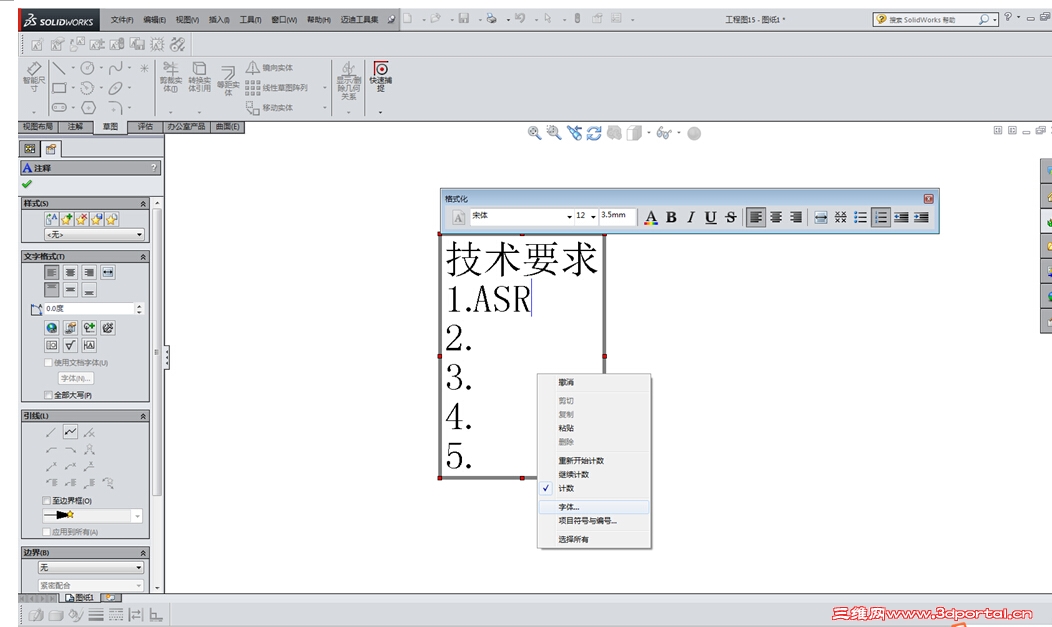Screen dimensions: 1052x627
Task: Click the Insert Hyperlink globe icon
Action: point(52,327)
